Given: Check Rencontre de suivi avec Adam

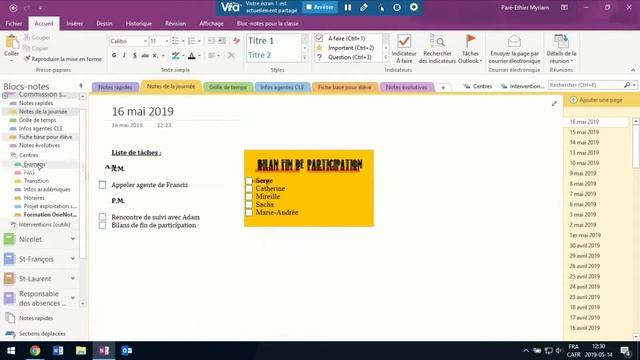Looking at the screenshot, I should (x=102, y=217).
